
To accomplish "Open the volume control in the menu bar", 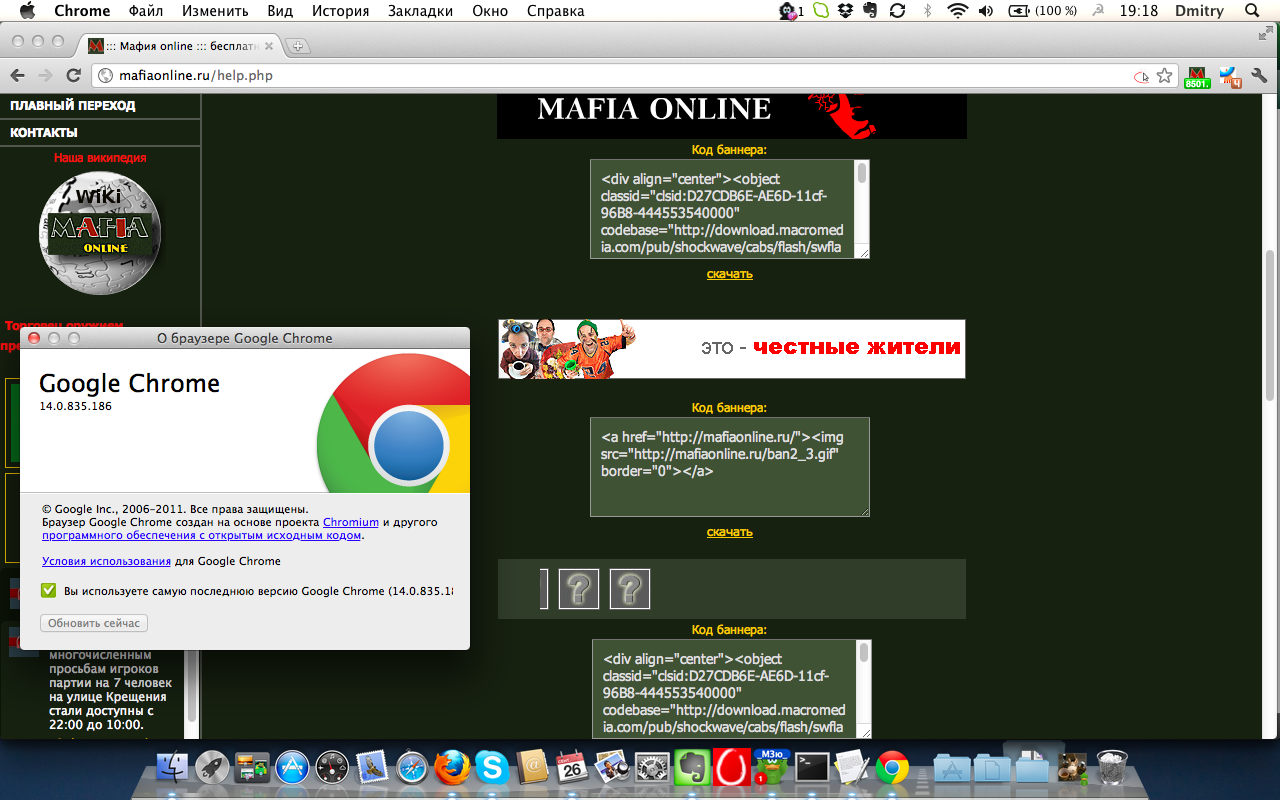I will (986, 11).
